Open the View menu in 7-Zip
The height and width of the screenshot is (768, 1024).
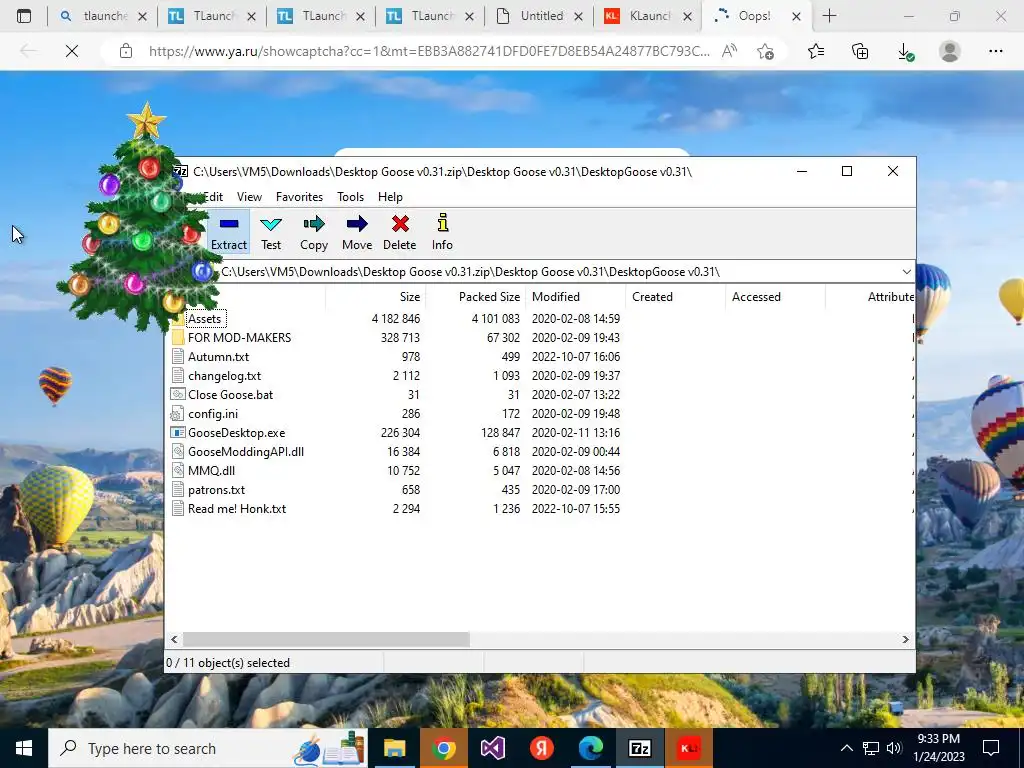tap(249, 197)
